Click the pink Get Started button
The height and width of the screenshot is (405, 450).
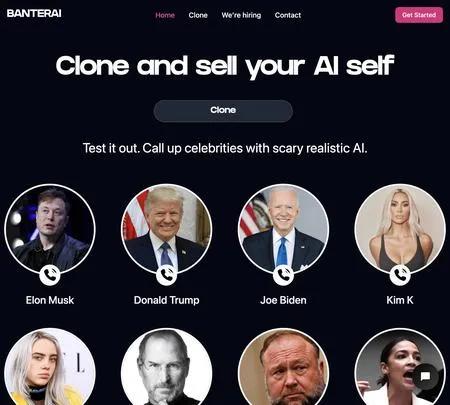419,15
